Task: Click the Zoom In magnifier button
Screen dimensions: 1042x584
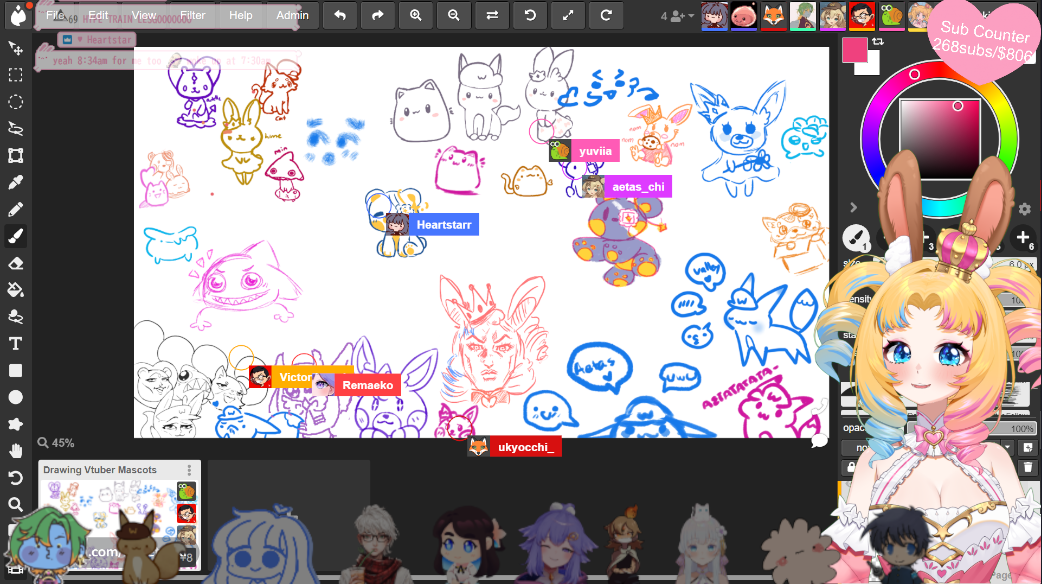Action: 416,15
